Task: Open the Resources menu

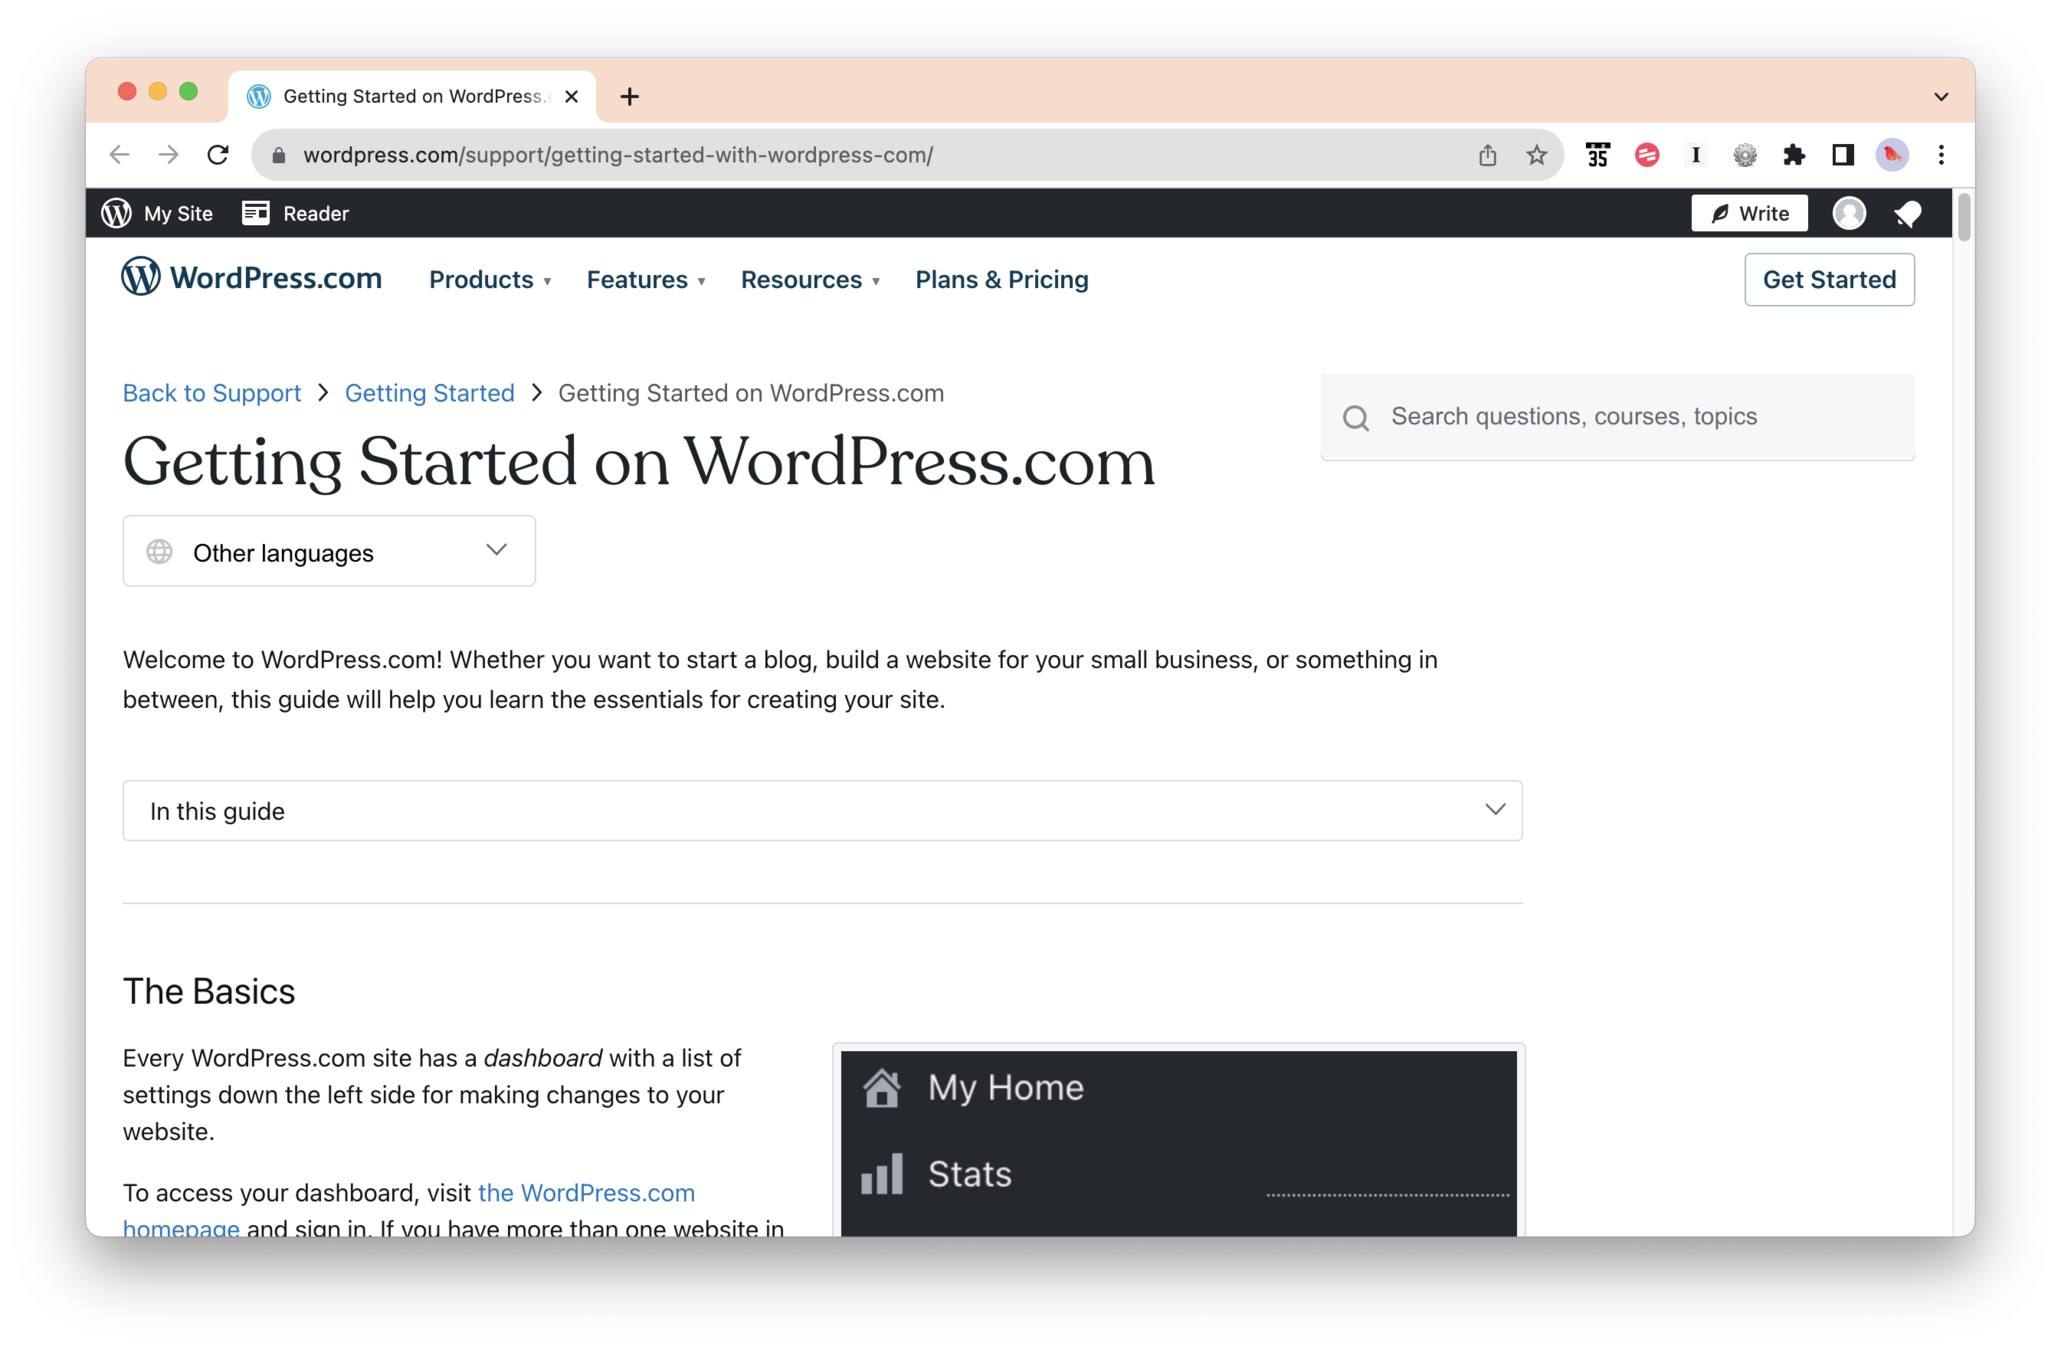Action: 810,280
